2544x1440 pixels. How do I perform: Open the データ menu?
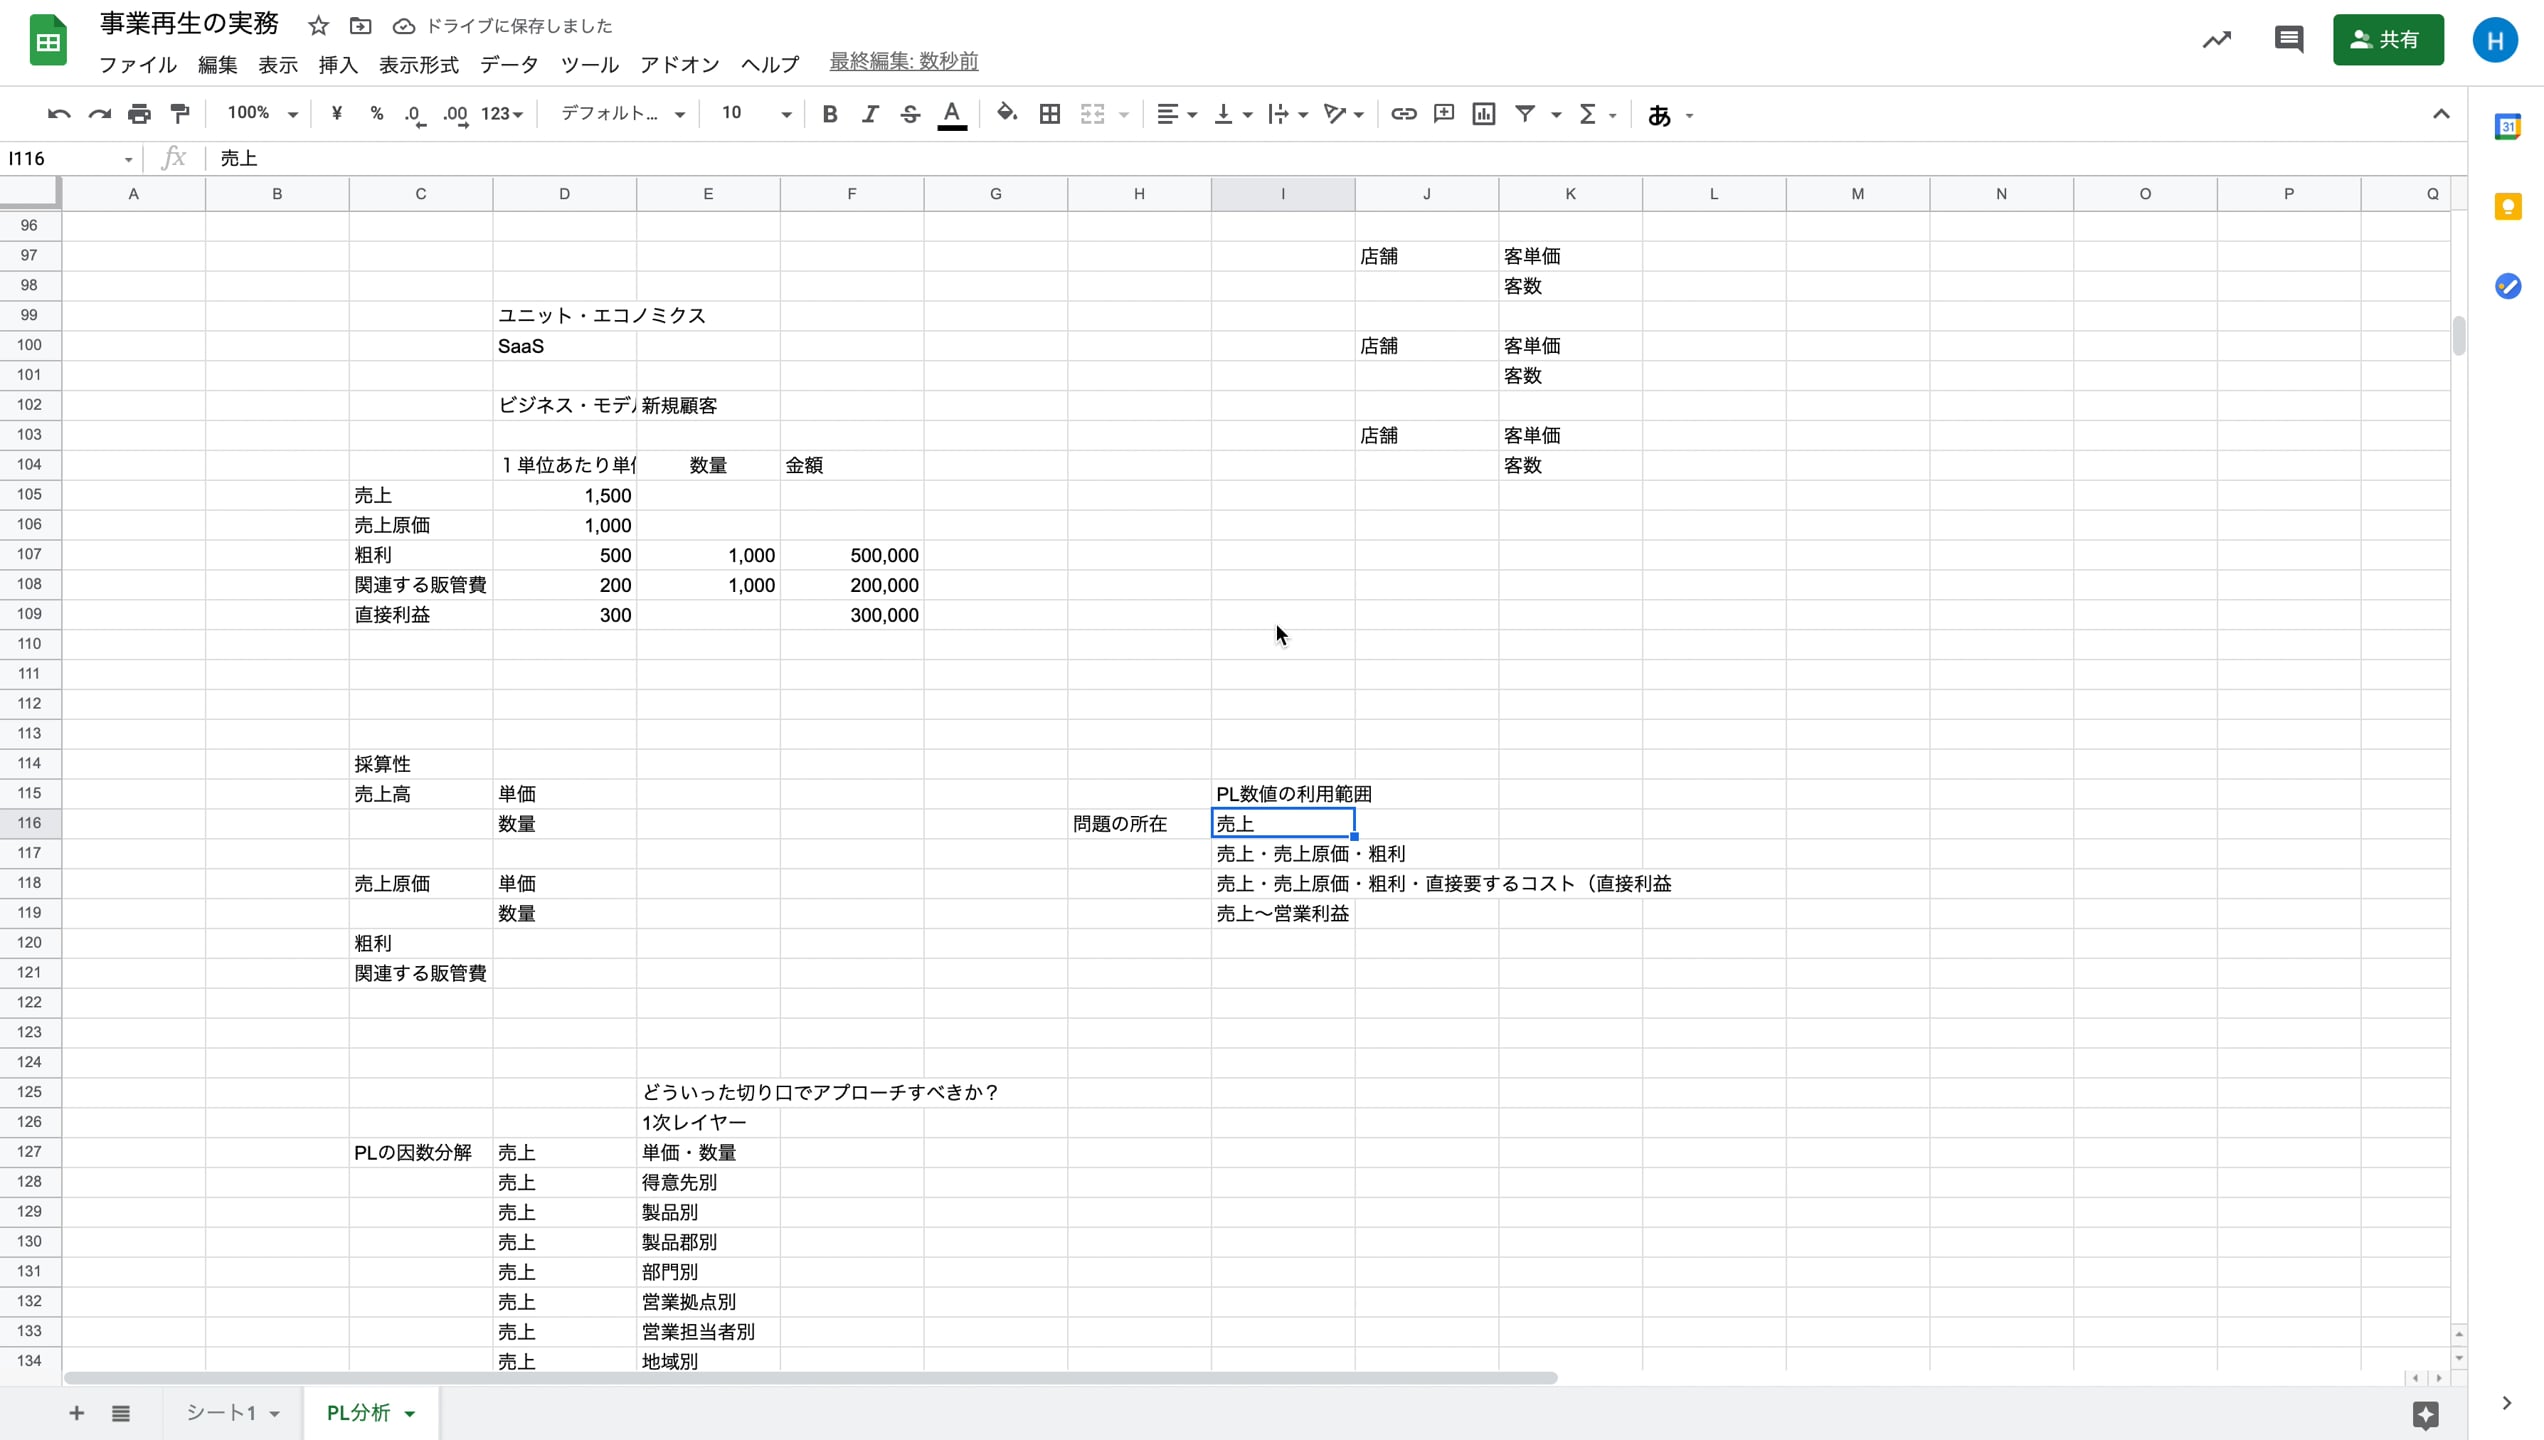[508, 64]
